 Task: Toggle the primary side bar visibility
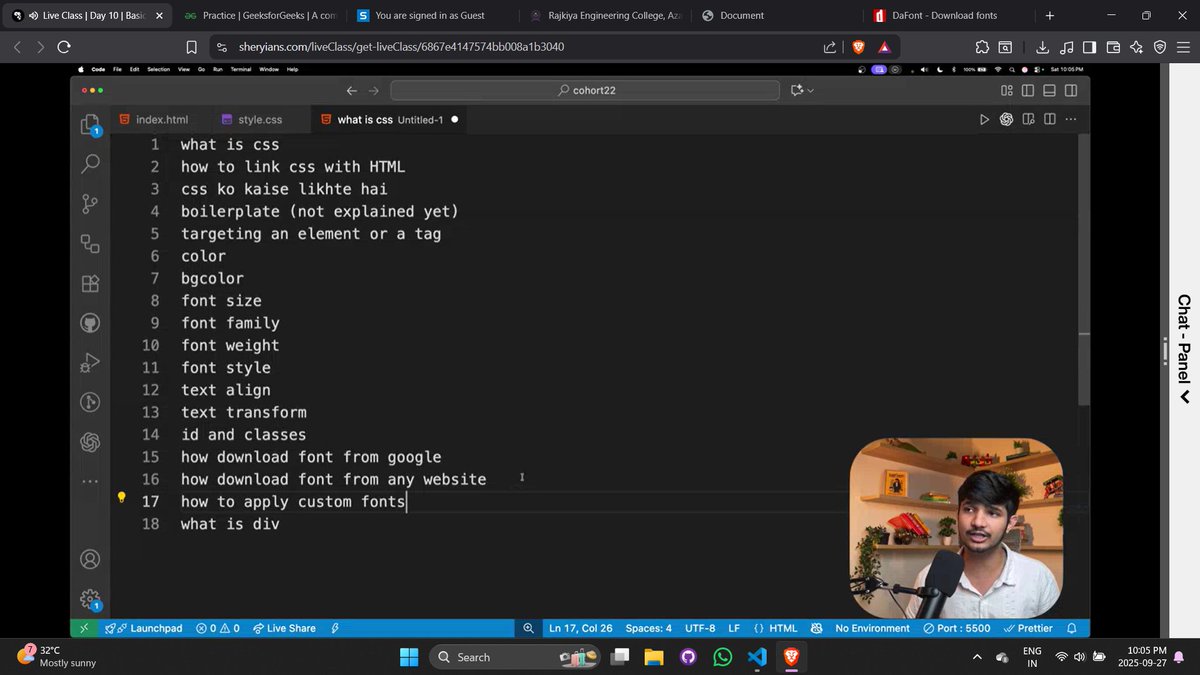coord(1028,90)
